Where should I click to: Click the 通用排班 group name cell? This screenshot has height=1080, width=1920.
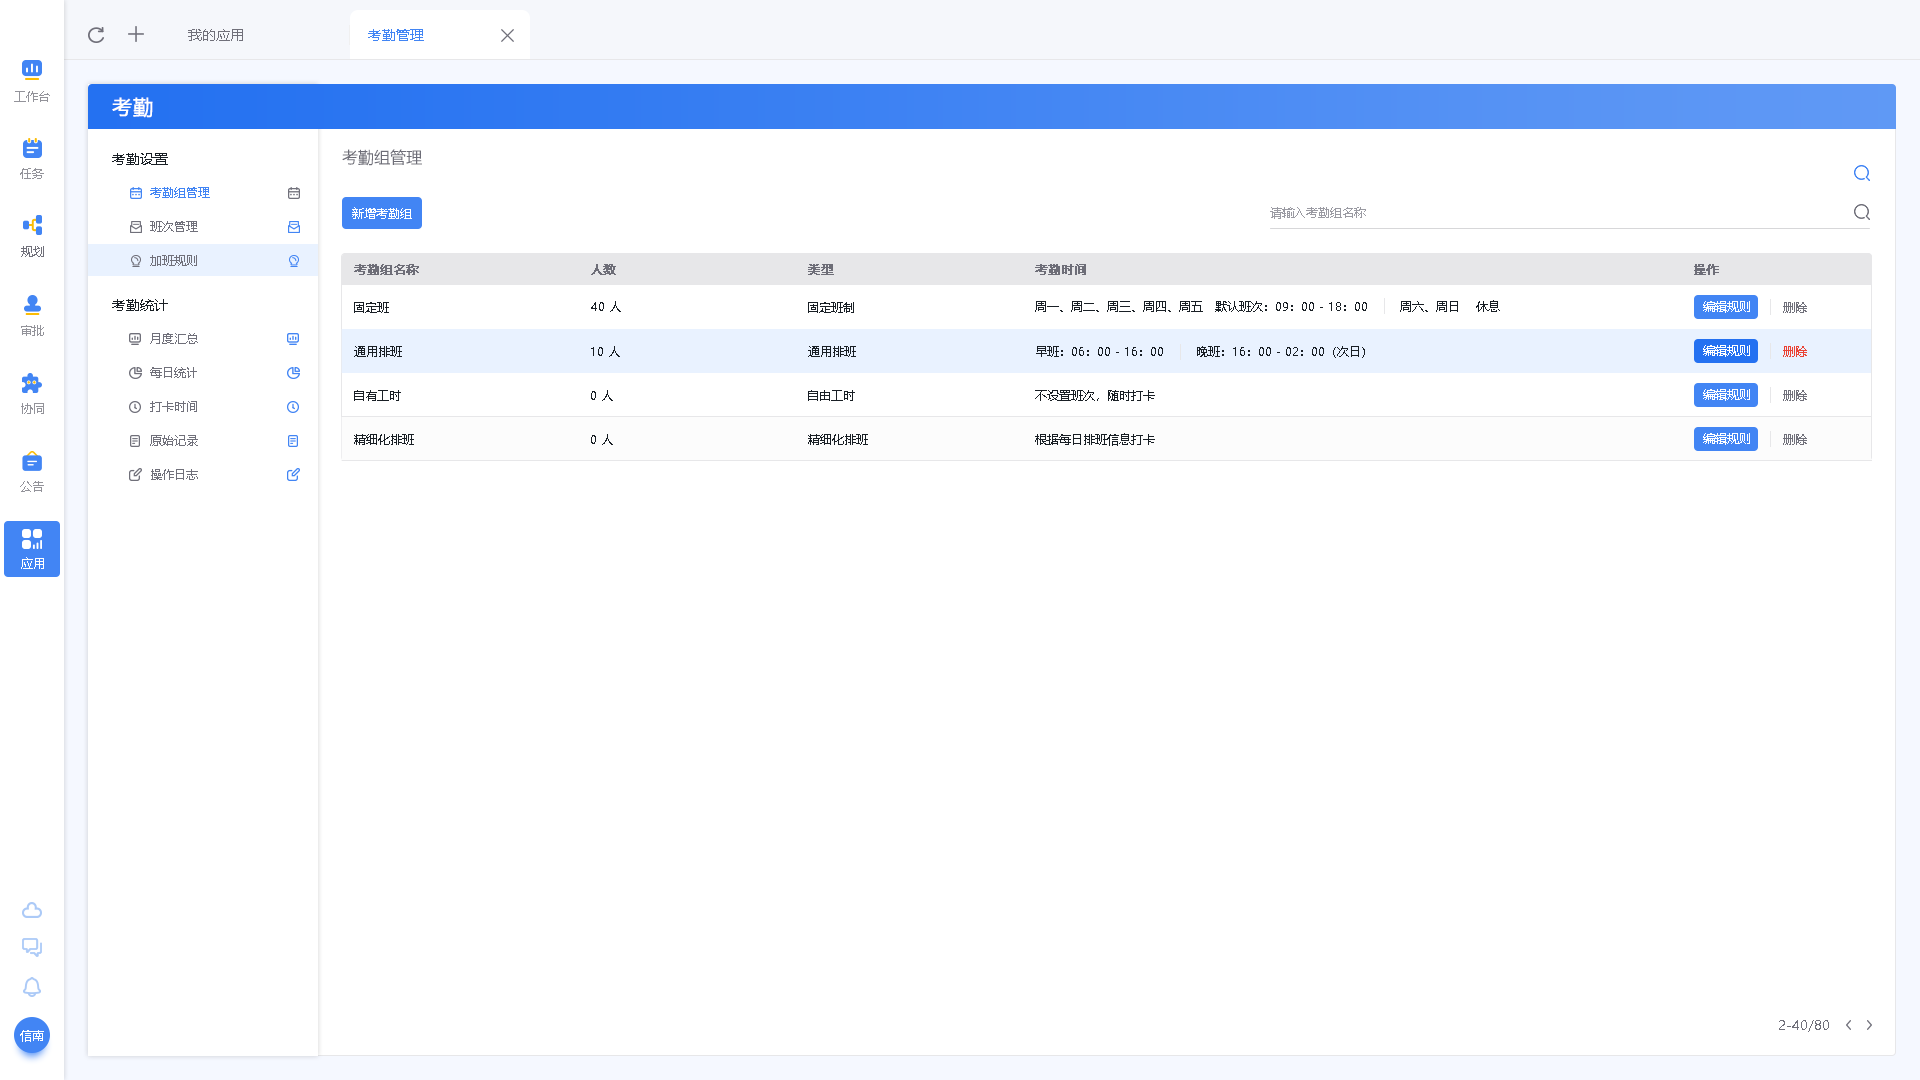(x=378, y=351)
